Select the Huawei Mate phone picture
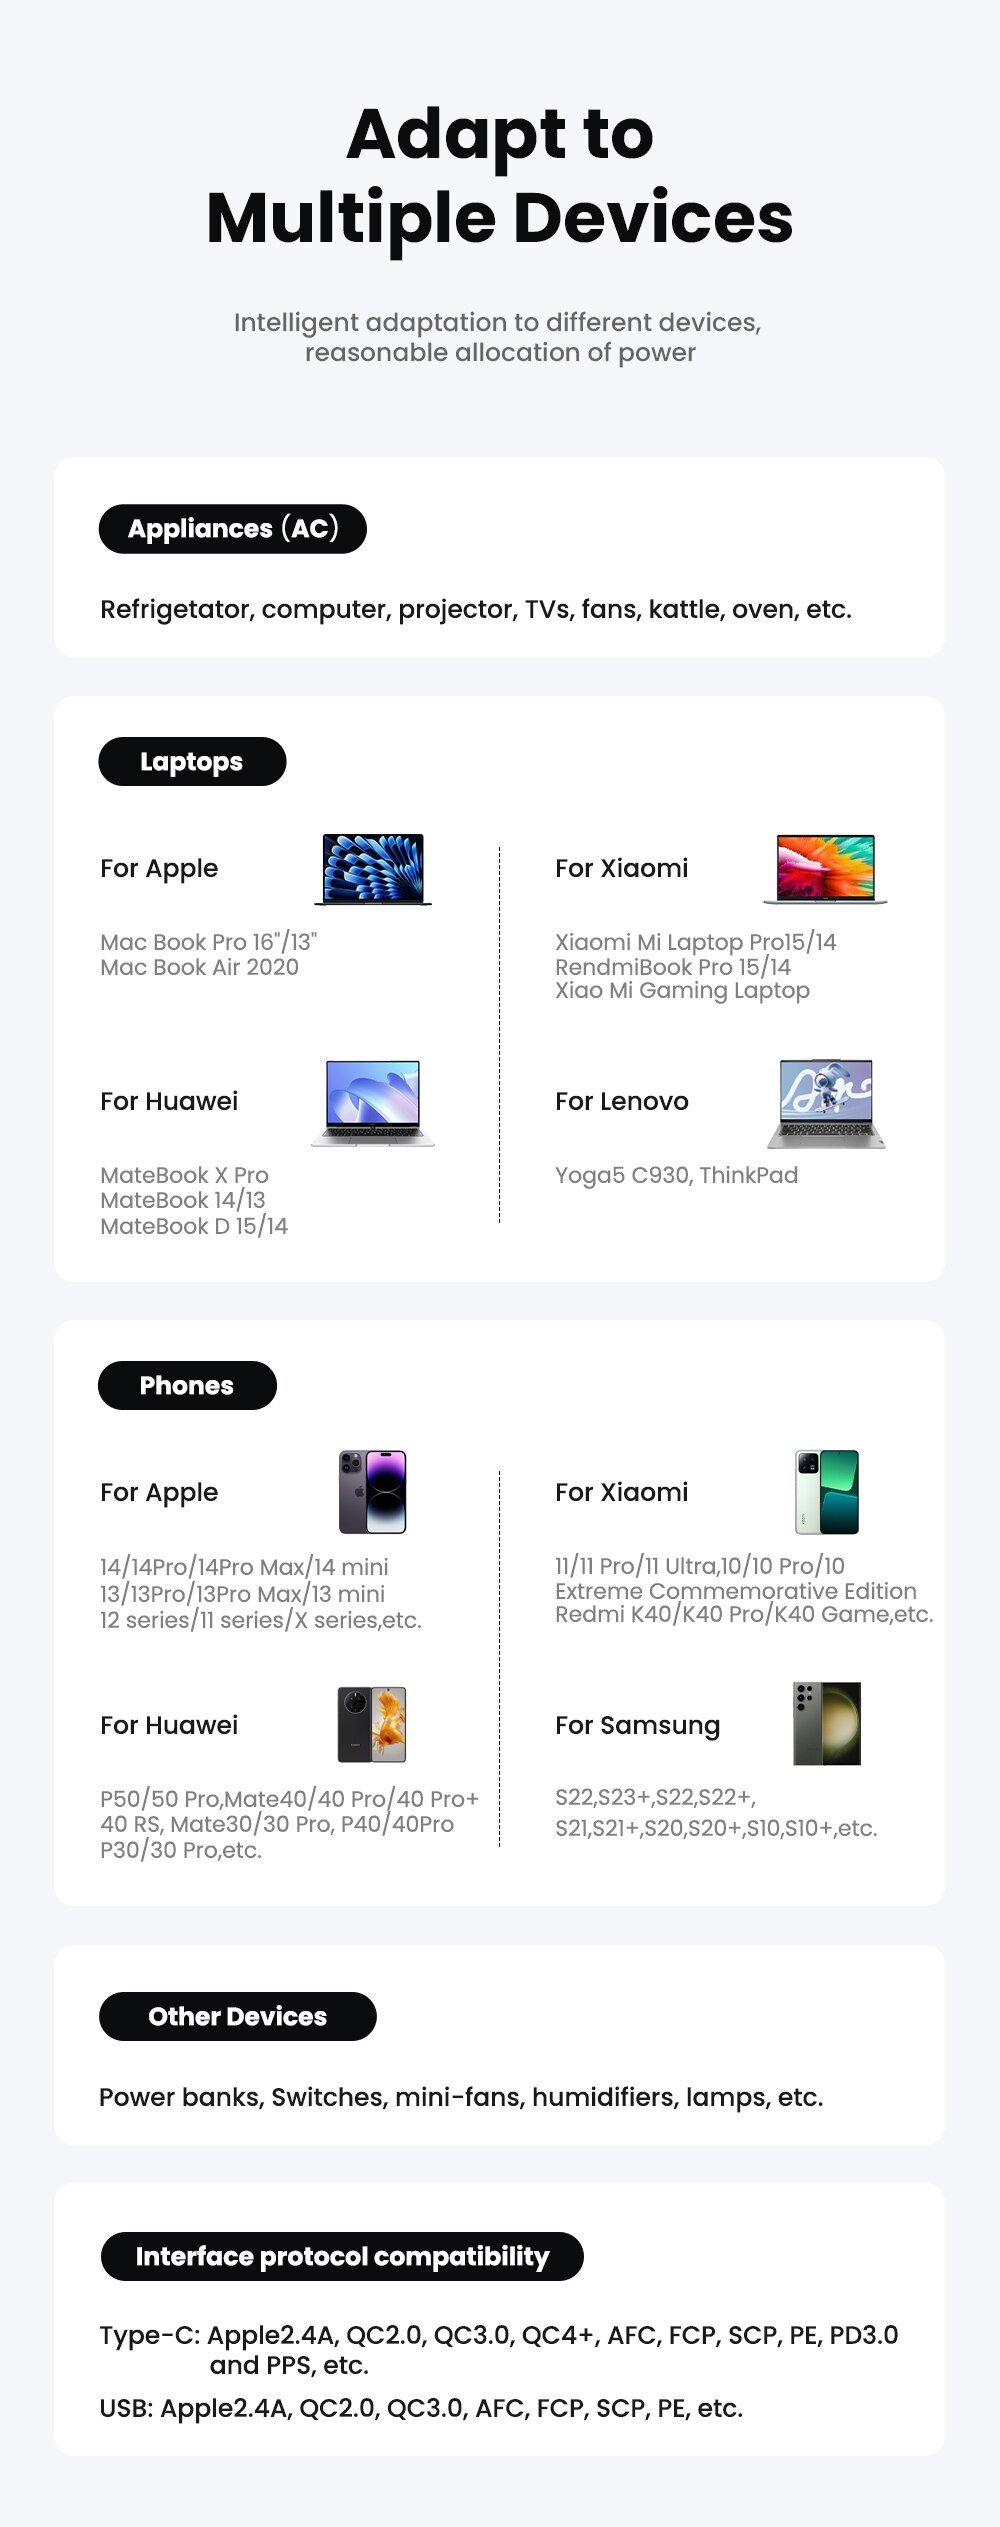Viewport: 1000px width, 2527px height. pyautogui.click(x=372, y=1724)
